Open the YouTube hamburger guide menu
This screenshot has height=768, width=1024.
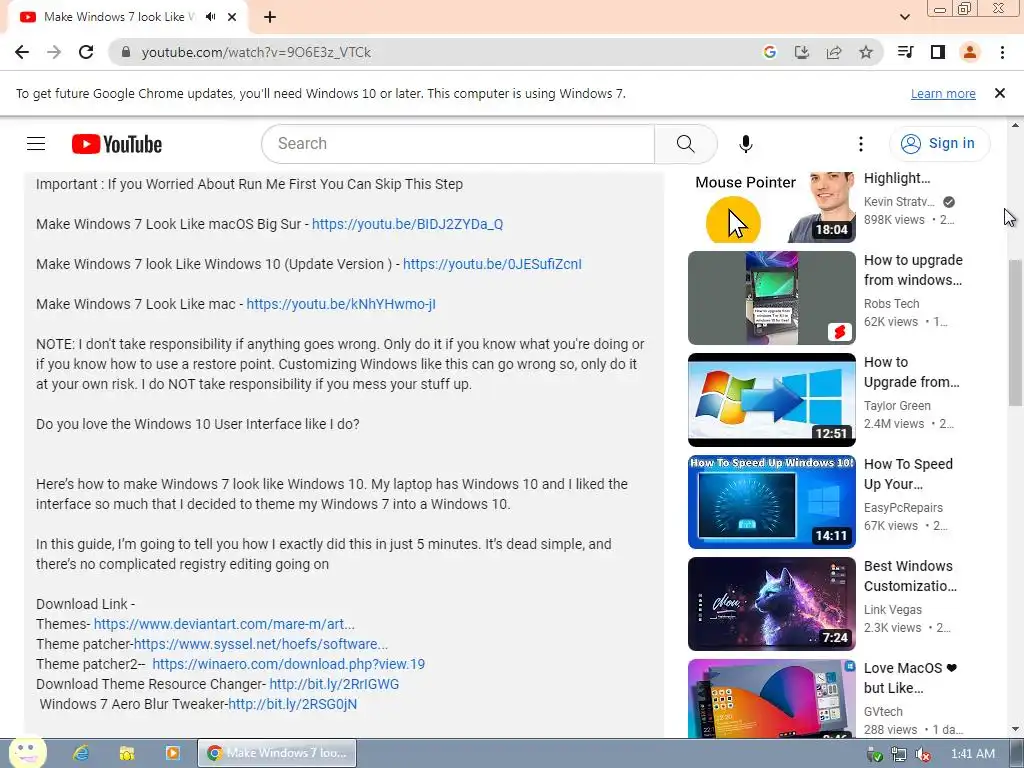pos(36,144)
